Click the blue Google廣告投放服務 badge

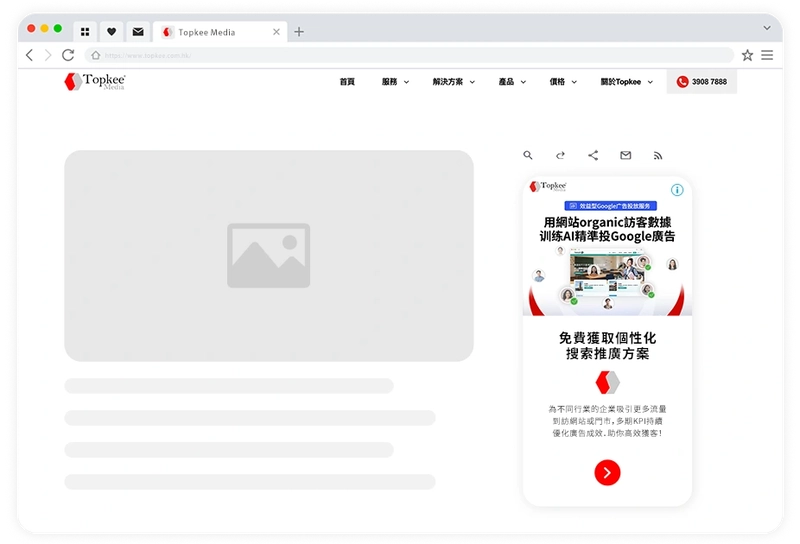pos(610,206)
